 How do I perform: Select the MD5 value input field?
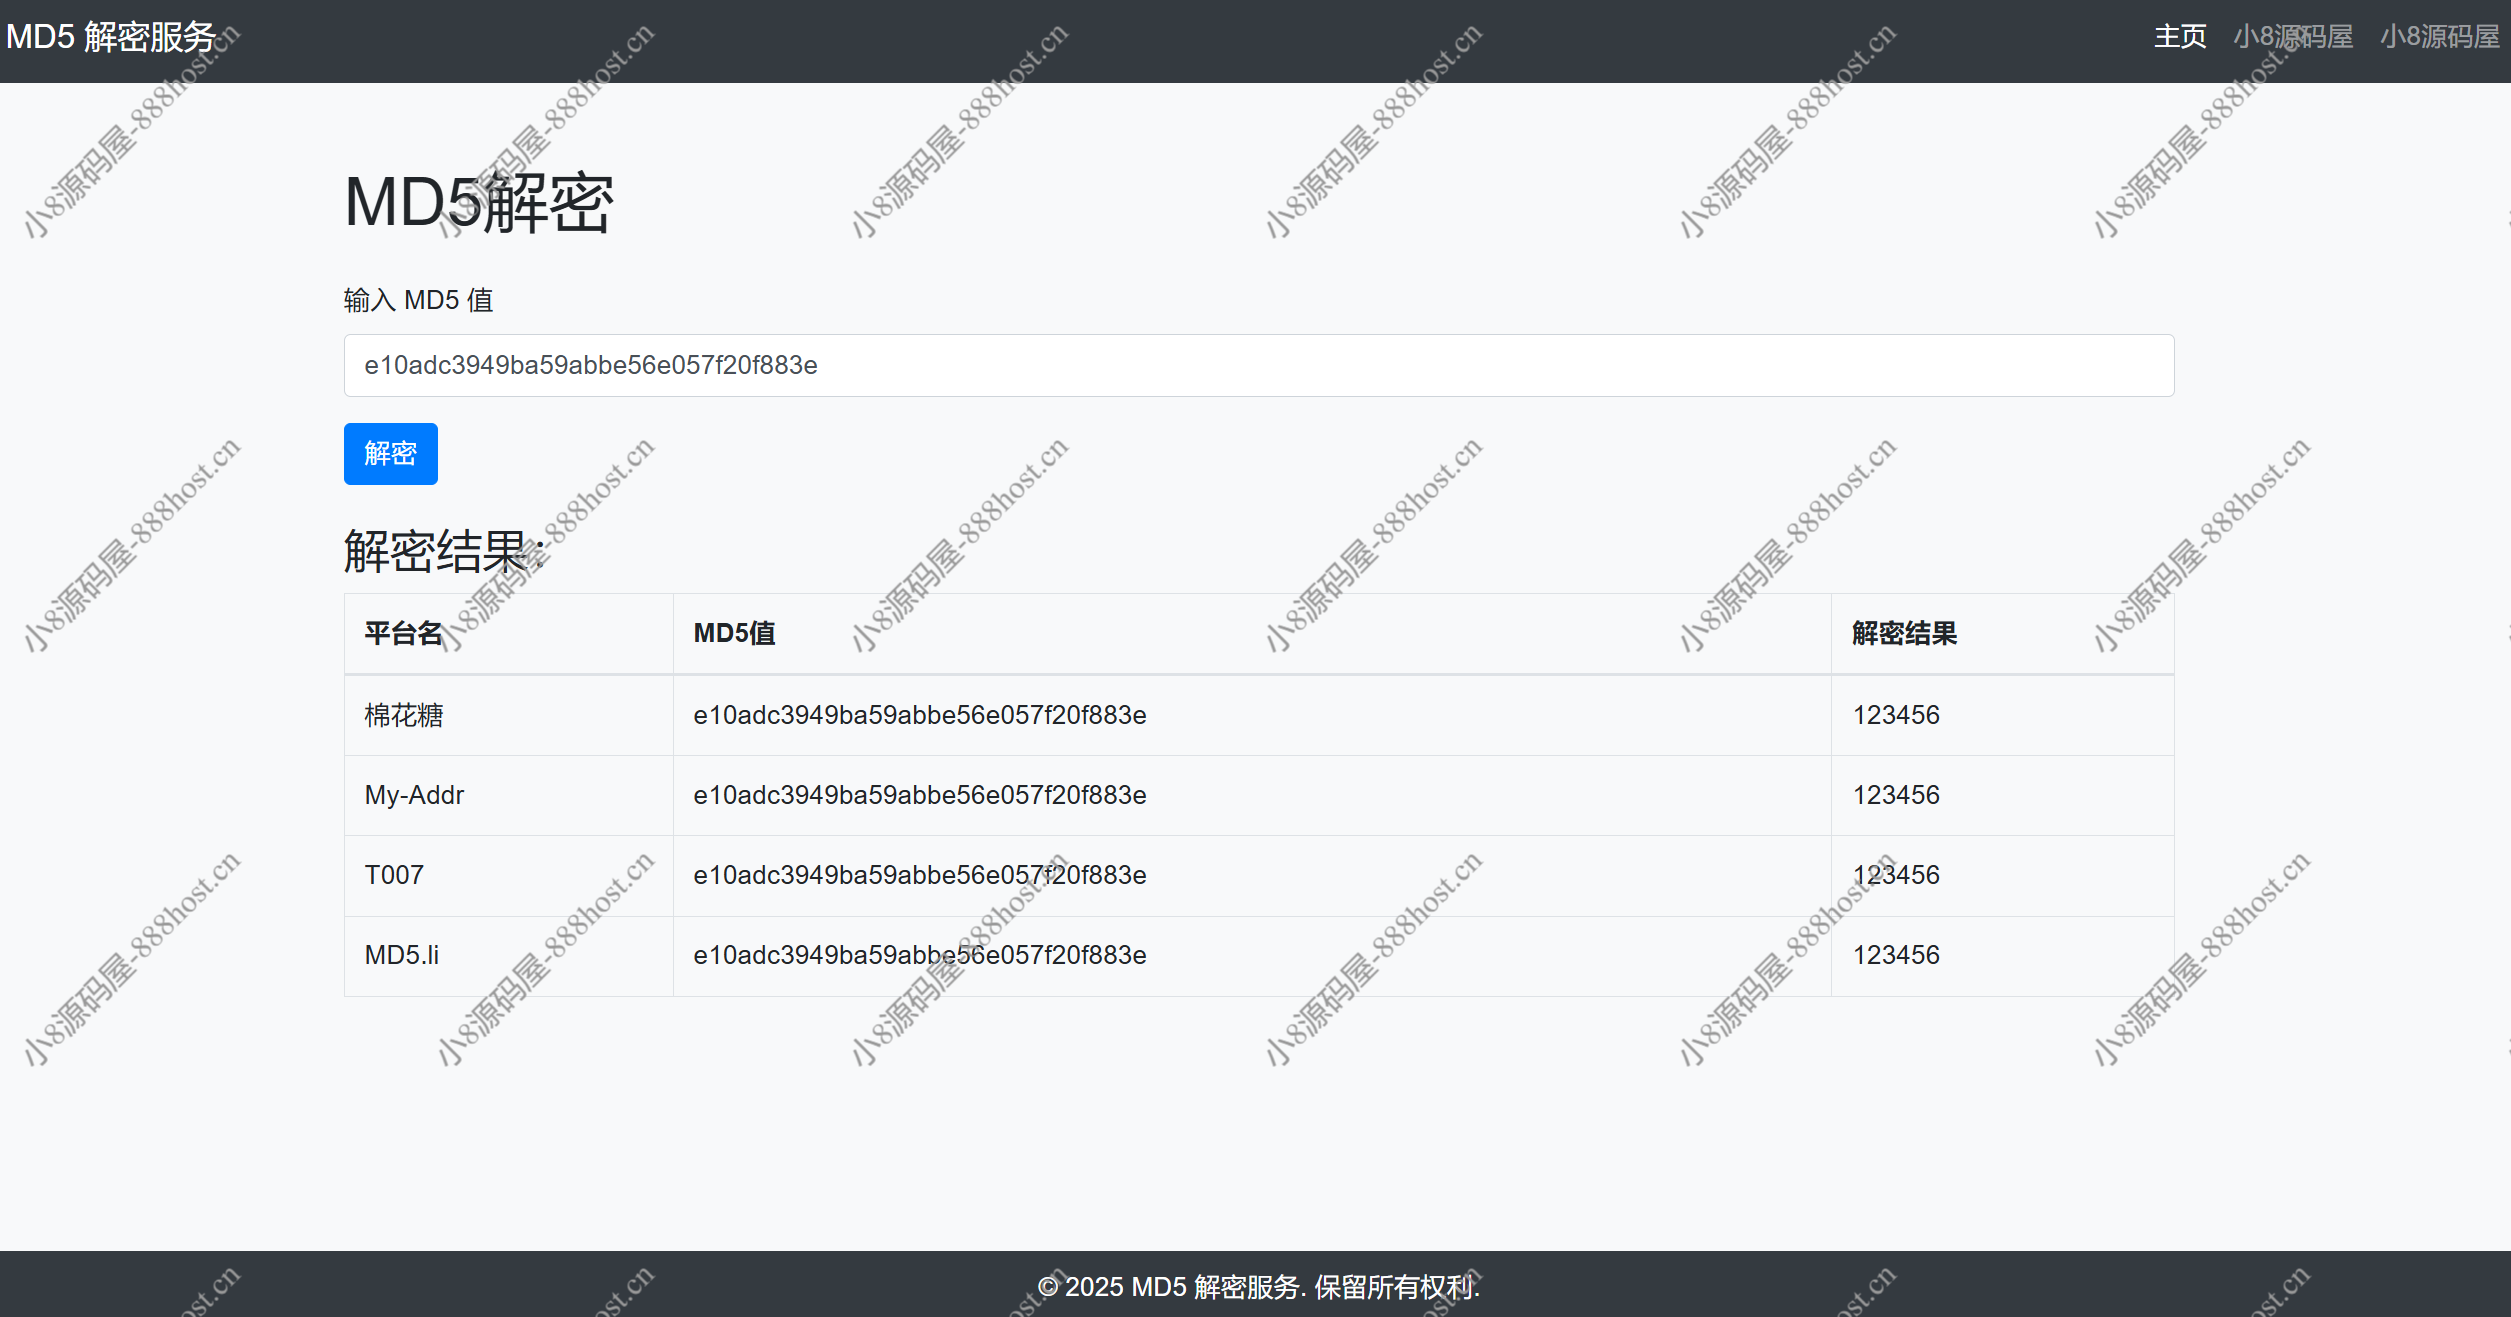(x=1254, y=364)
